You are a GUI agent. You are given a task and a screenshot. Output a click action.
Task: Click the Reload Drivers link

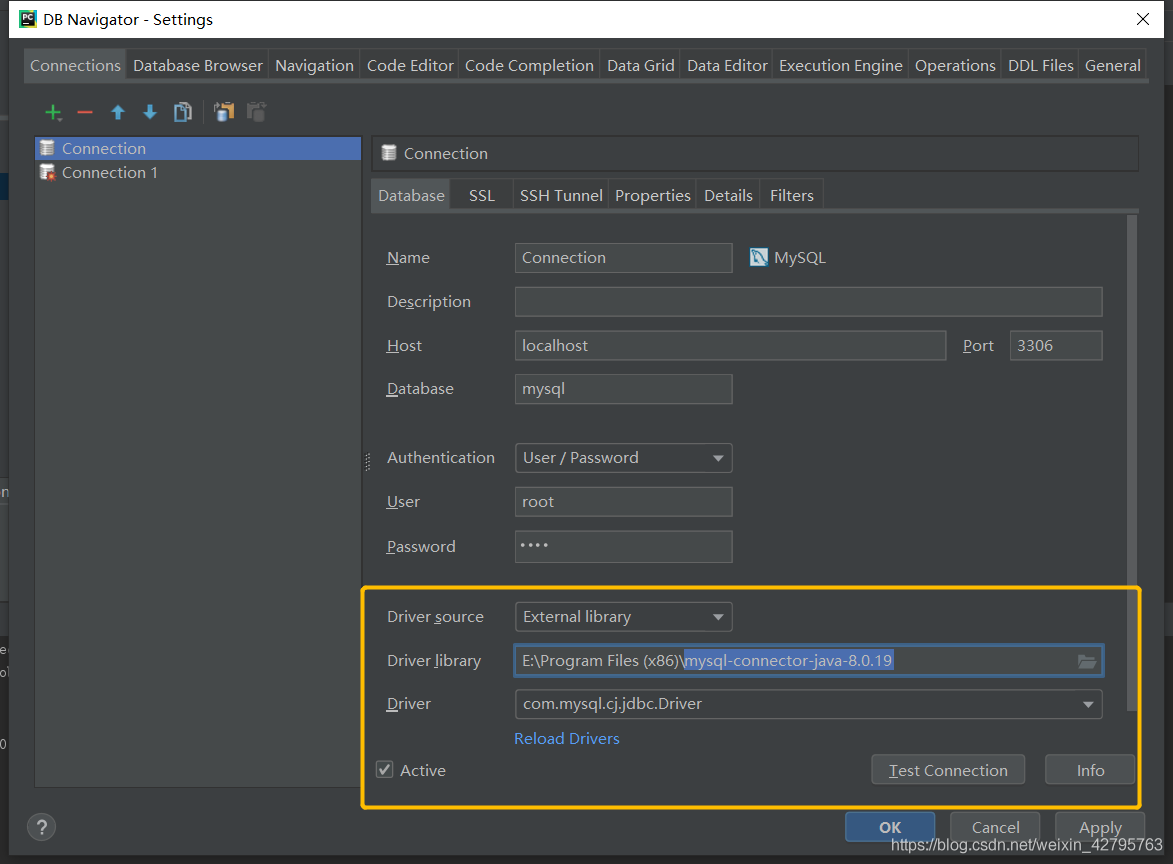coord(567,739)
